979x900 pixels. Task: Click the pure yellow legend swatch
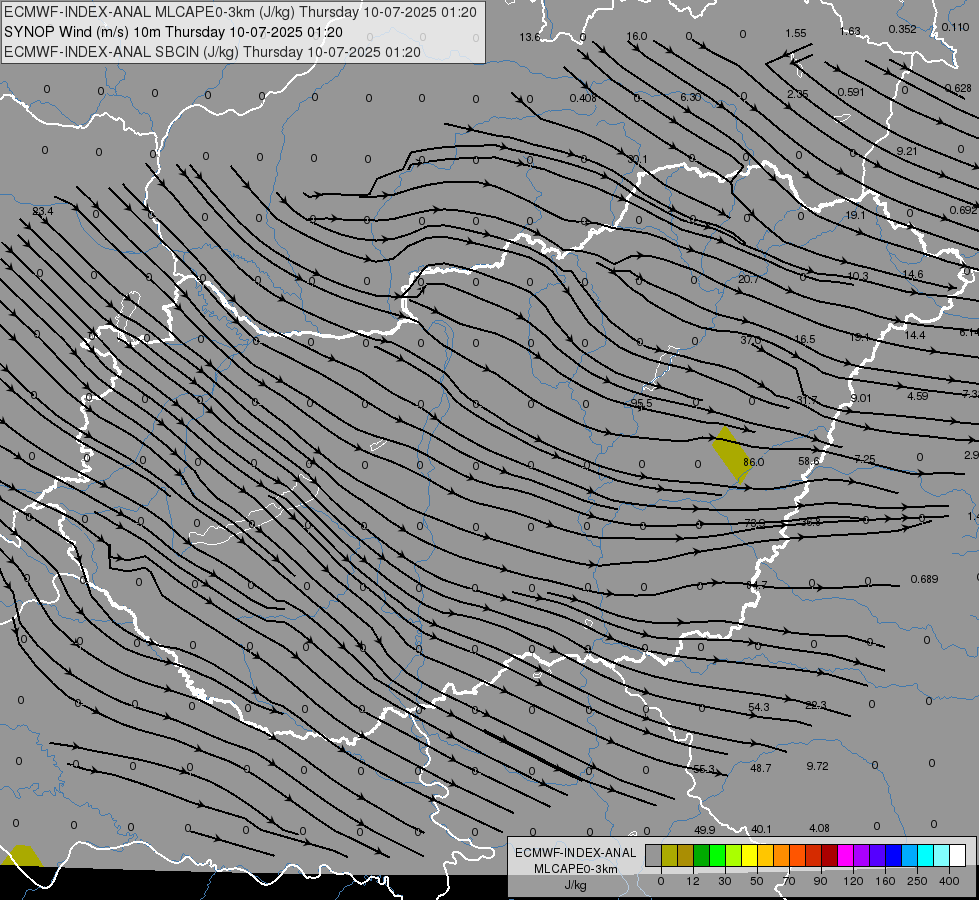pos(749,855)
